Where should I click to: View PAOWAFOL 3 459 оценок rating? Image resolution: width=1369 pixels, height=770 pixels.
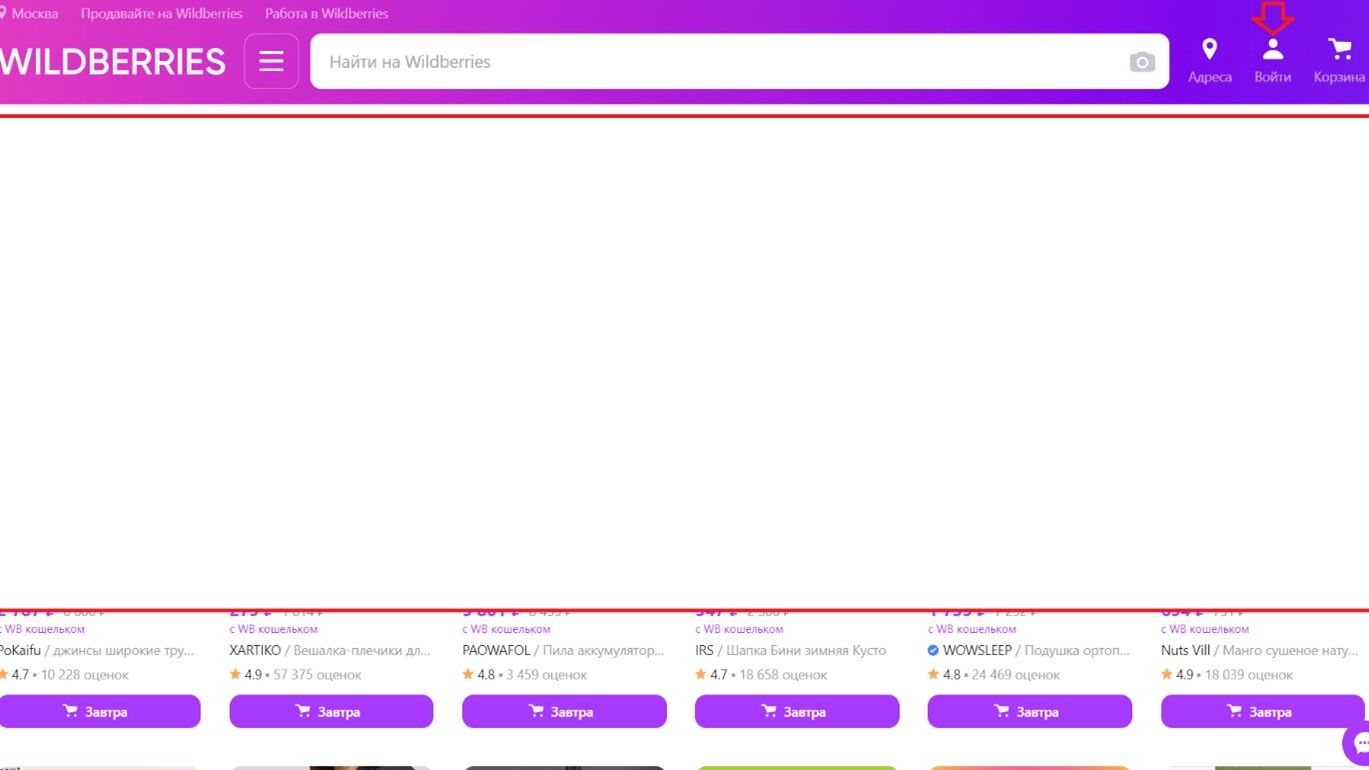(525, 675)
